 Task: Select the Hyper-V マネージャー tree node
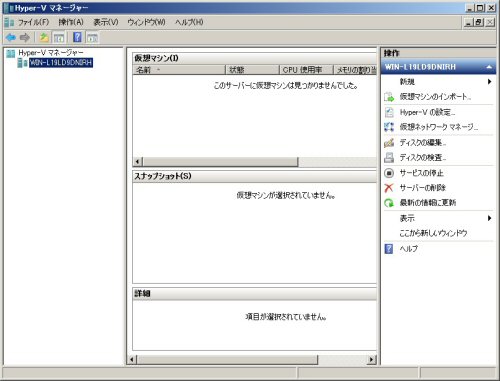point(51,53)
